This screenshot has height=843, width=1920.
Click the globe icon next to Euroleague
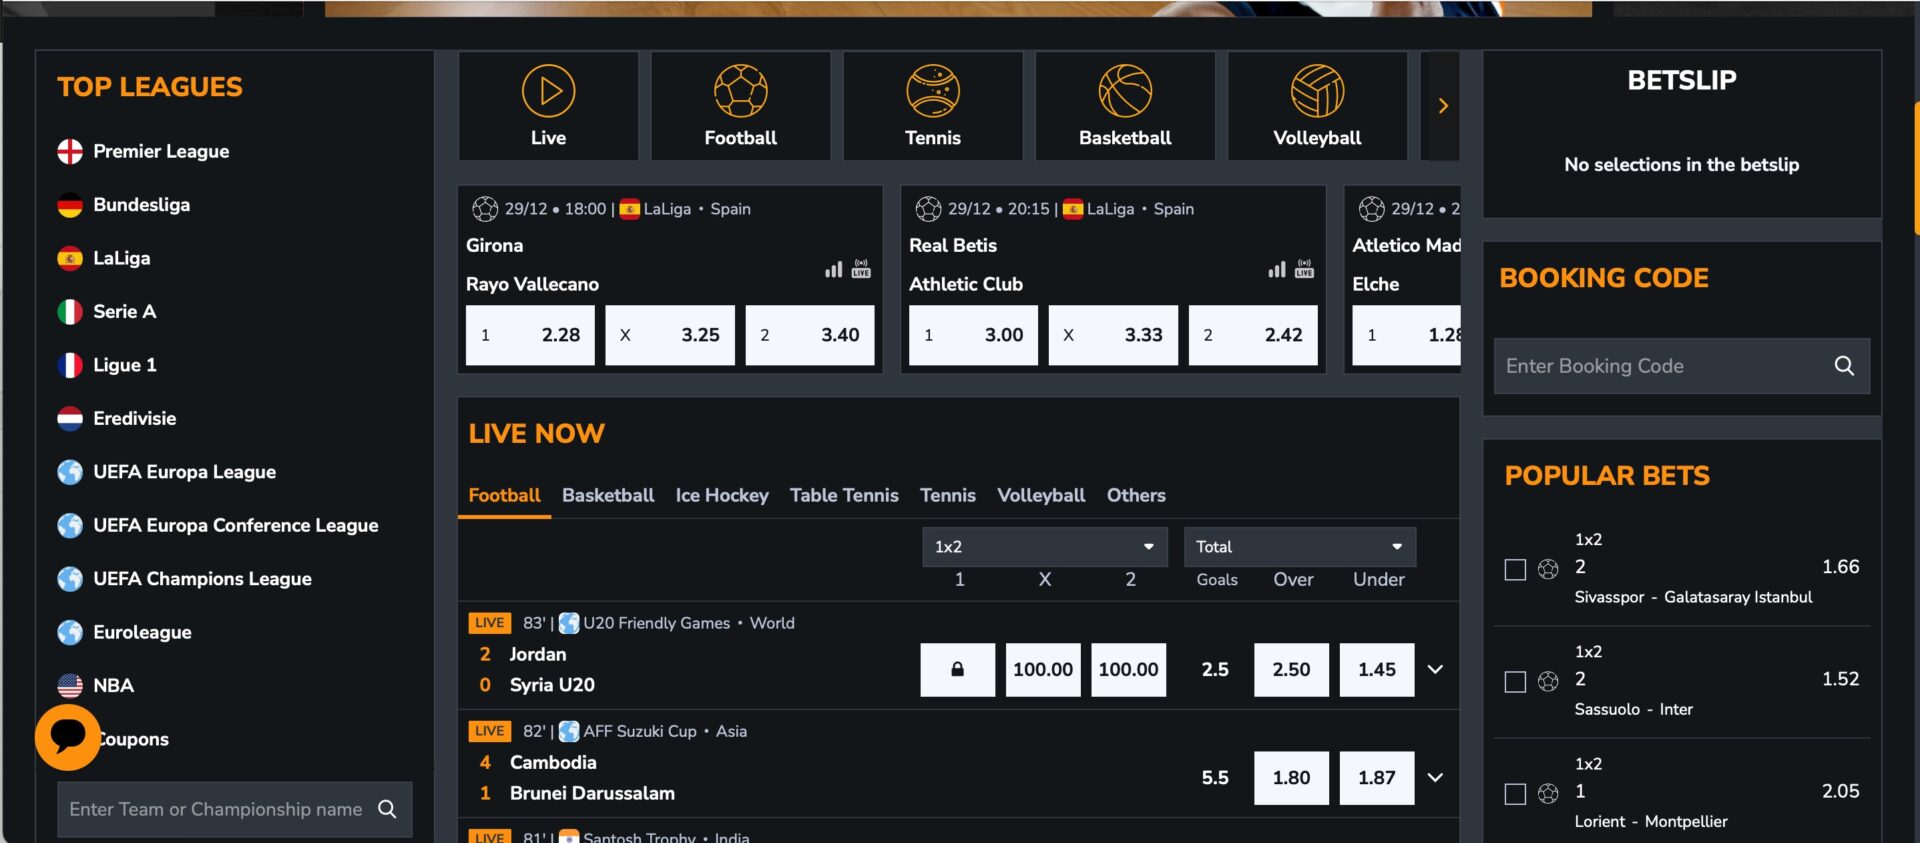pyautogui.click(x=70, y=632)
